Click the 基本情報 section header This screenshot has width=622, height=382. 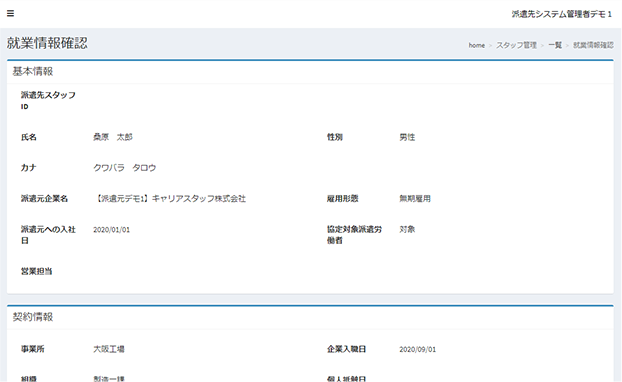pos(33,71)
